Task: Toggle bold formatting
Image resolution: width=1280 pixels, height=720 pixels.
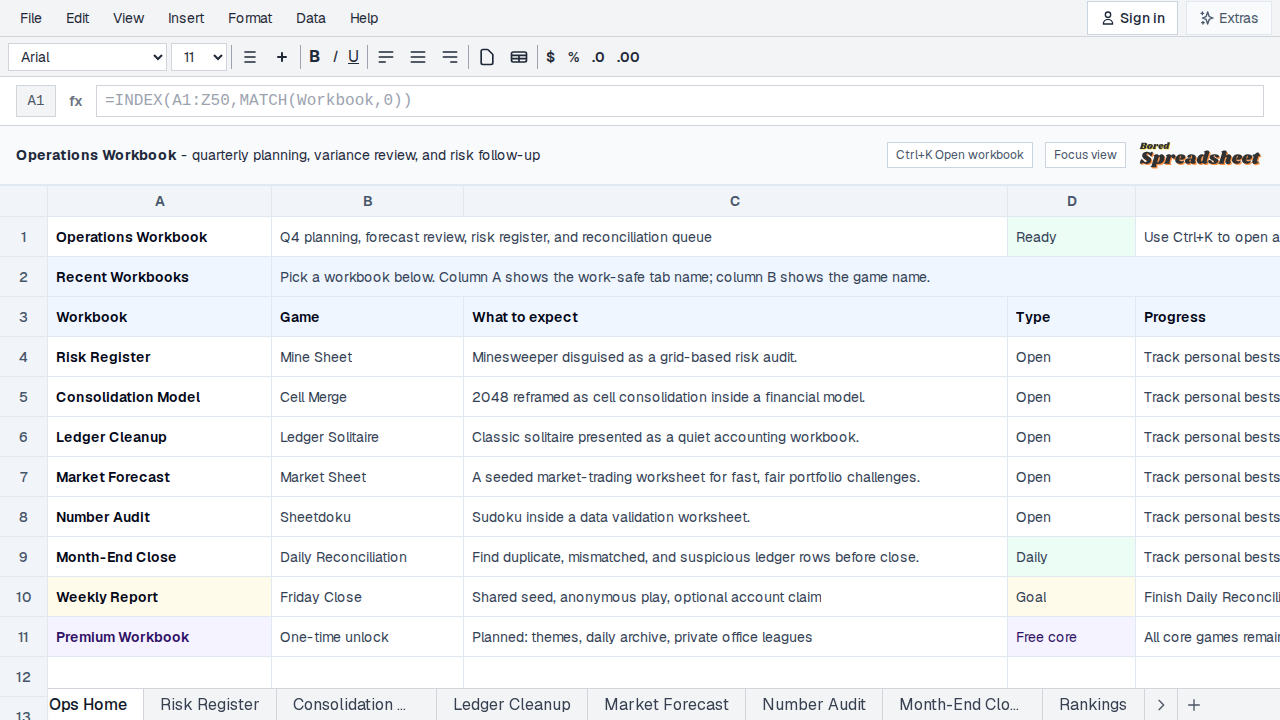Action: (x=314, y=57)
